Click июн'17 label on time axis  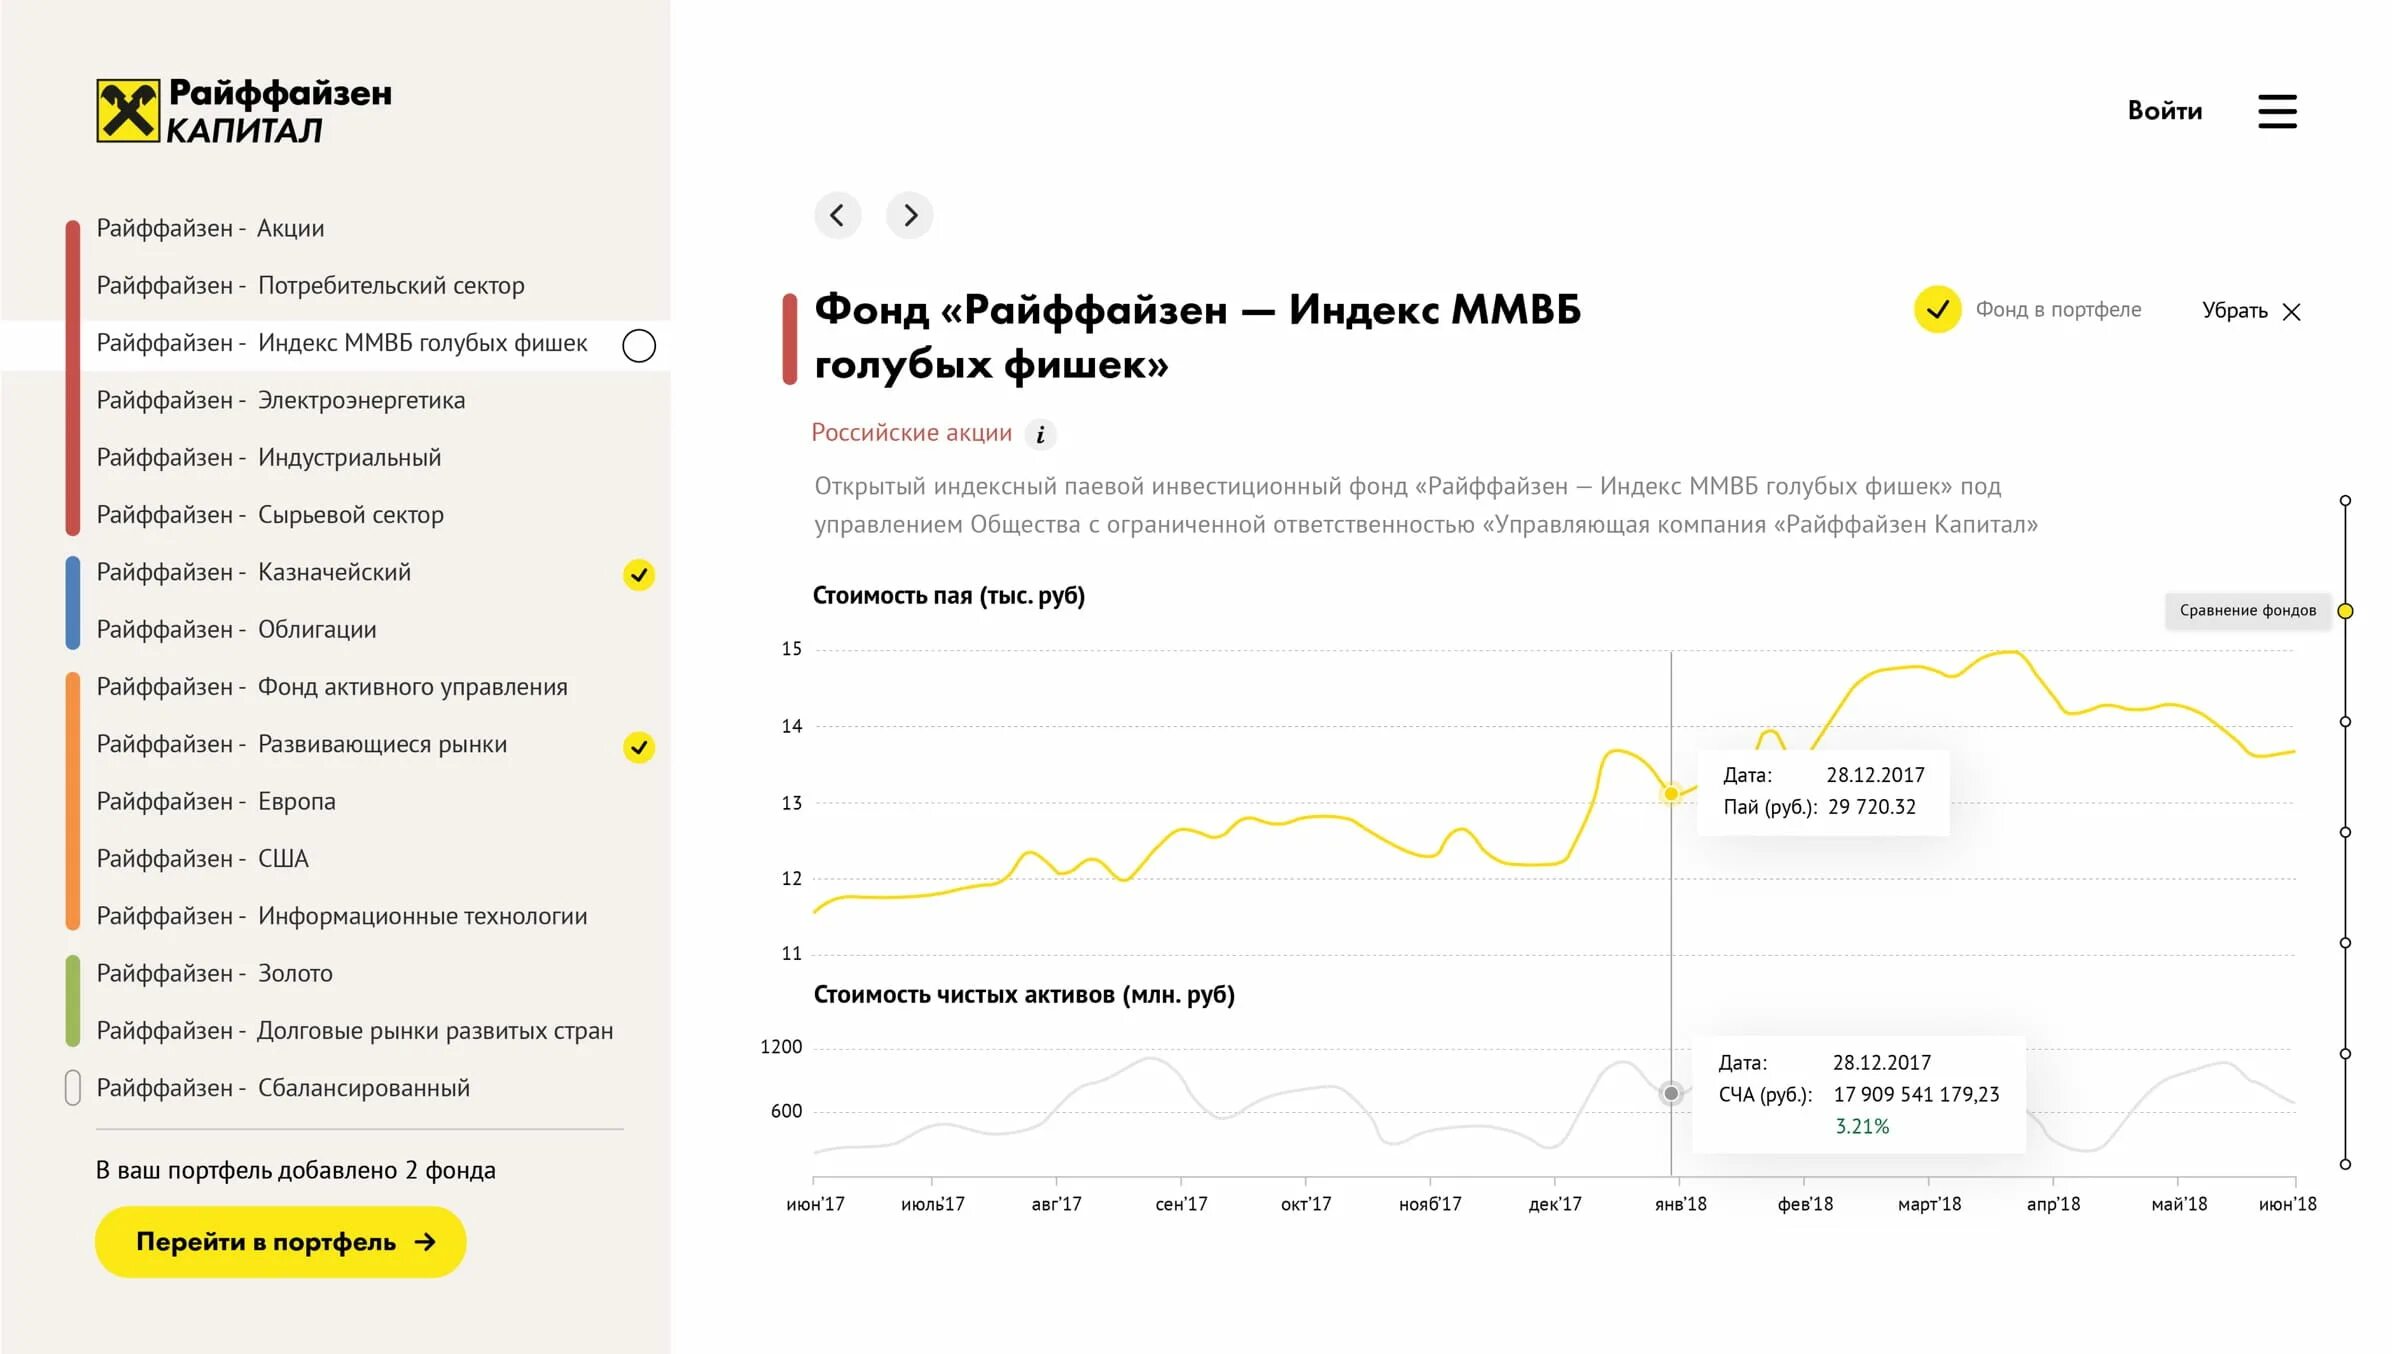click(815, 1204)
